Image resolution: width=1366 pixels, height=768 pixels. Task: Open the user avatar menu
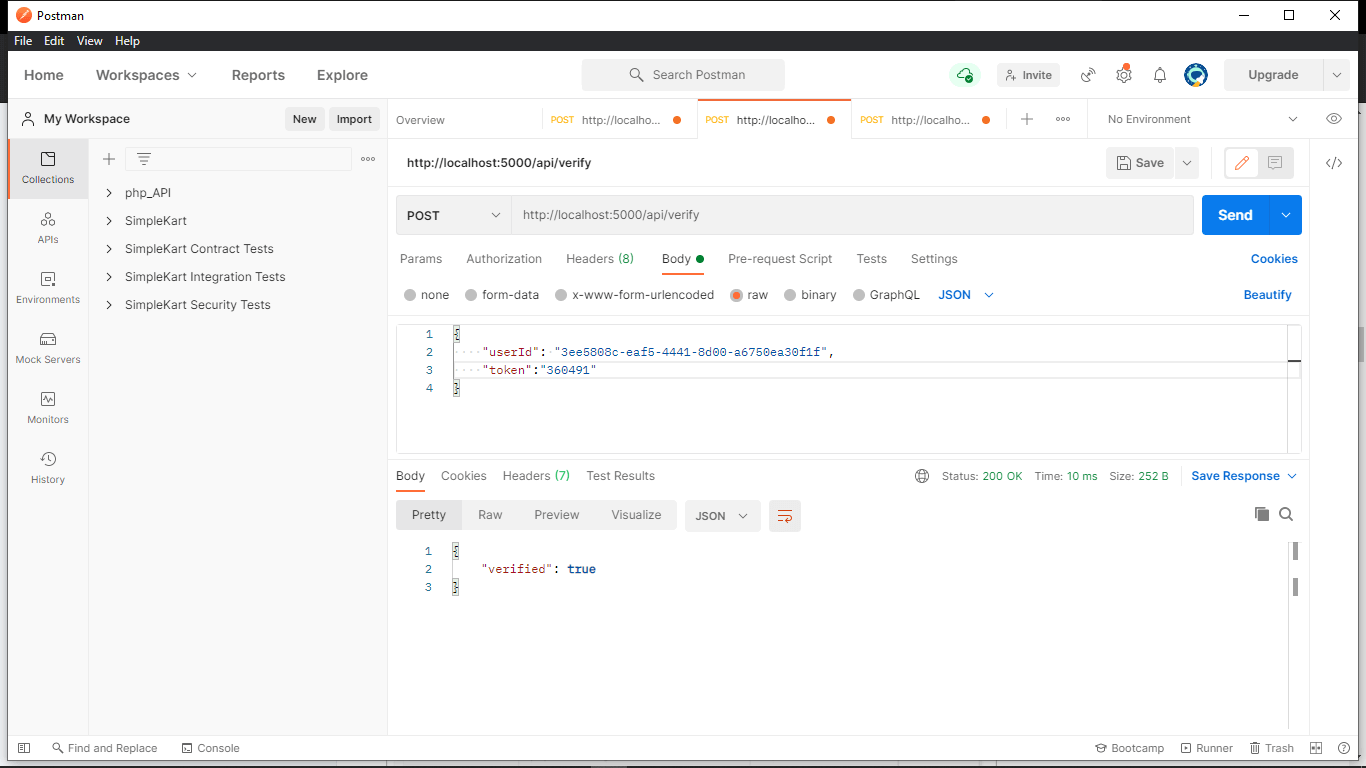[1196, 75]
